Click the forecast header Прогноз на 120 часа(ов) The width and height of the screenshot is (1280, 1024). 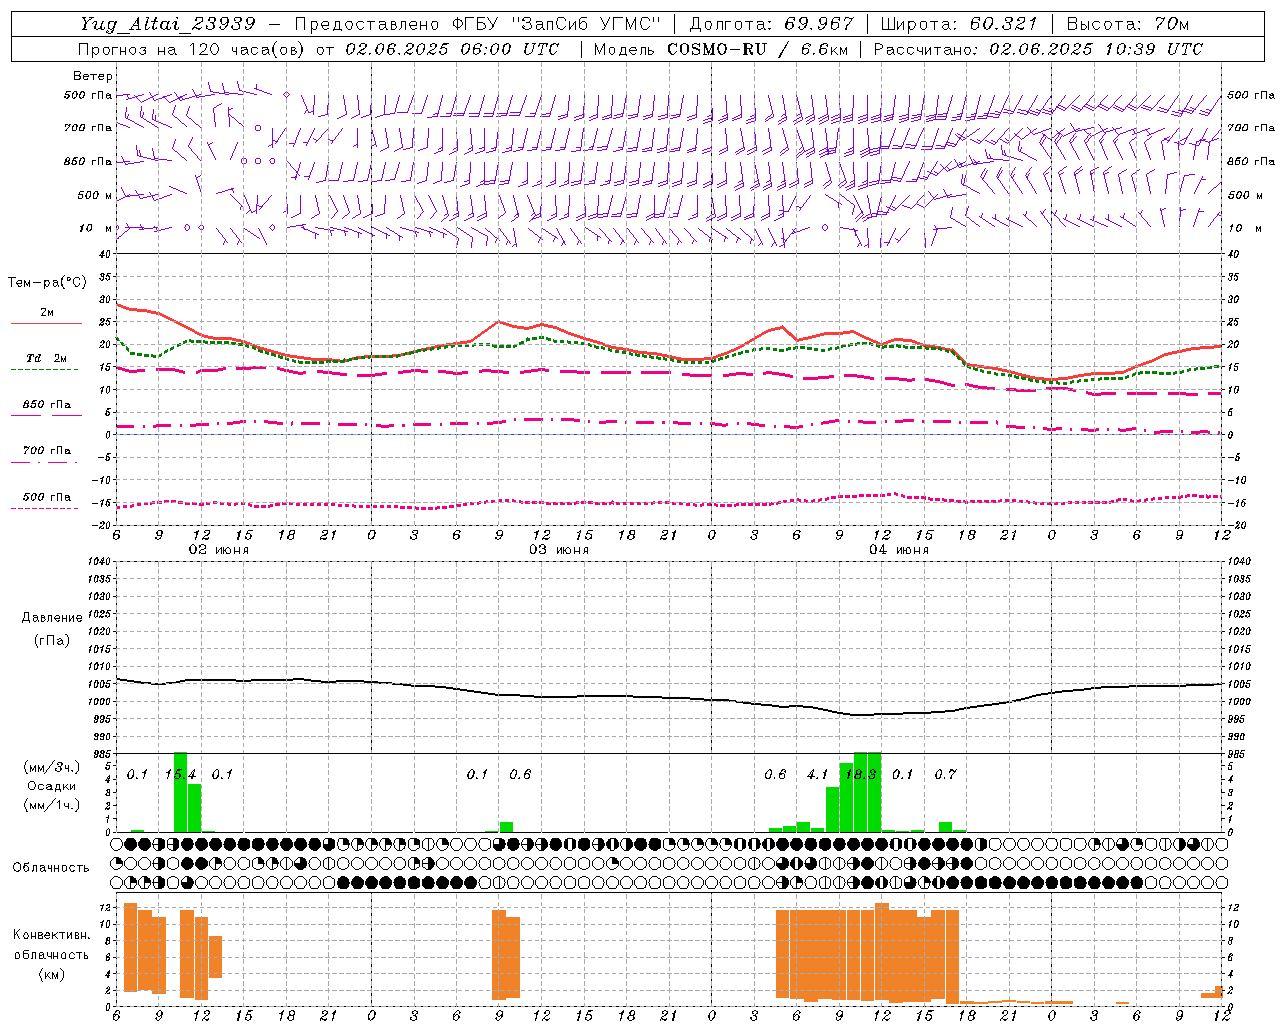tap(191, 49)
